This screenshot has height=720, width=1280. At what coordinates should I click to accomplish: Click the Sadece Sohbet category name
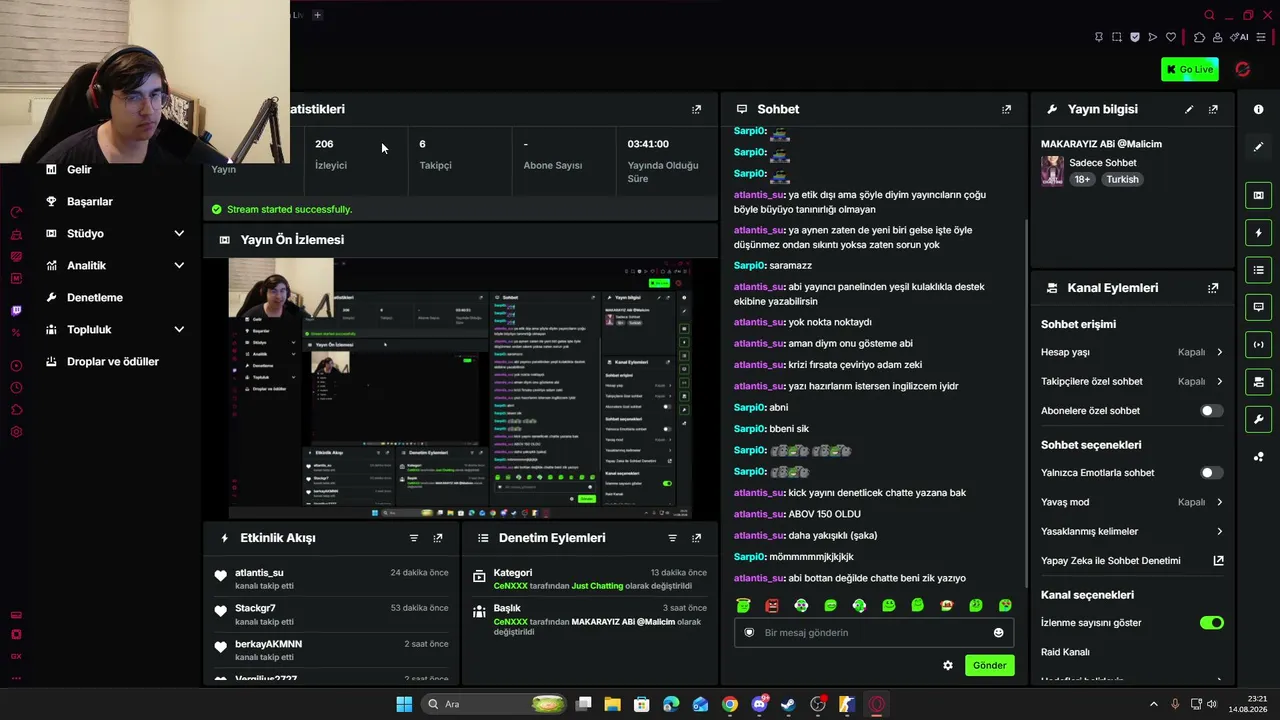tap(1103, 163)
